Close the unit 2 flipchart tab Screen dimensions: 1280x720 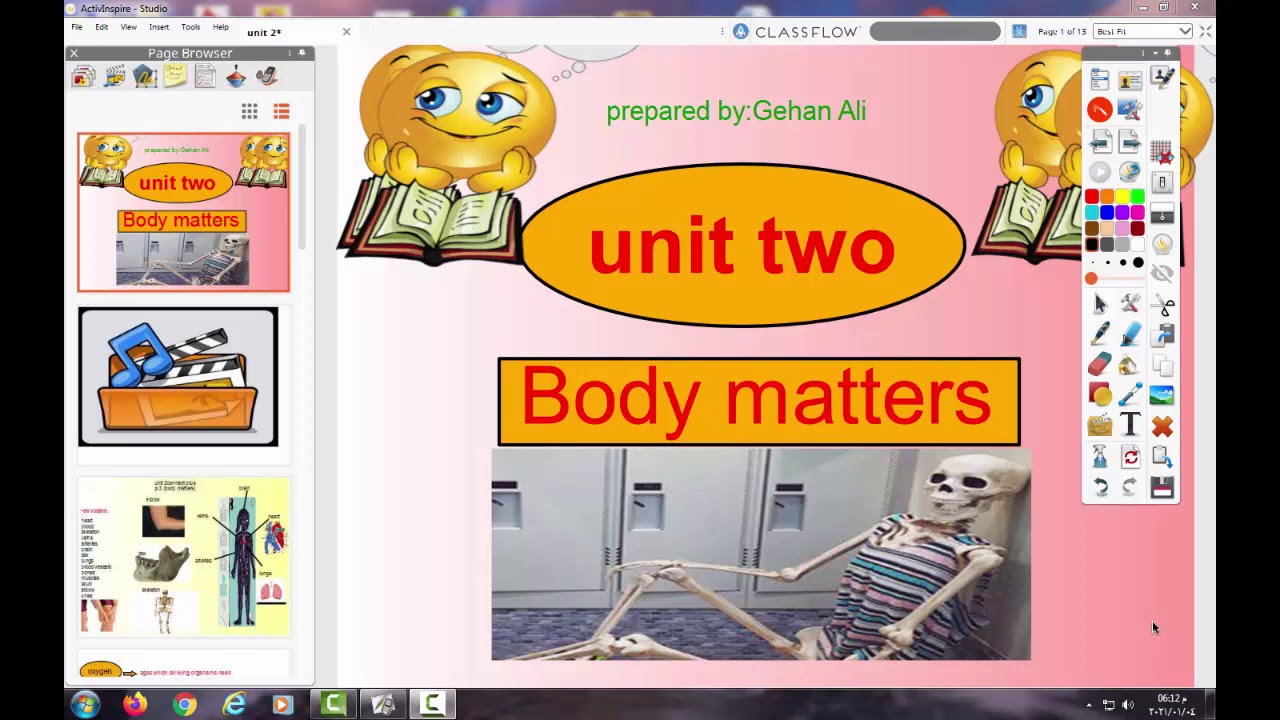(x=346, y=32)
